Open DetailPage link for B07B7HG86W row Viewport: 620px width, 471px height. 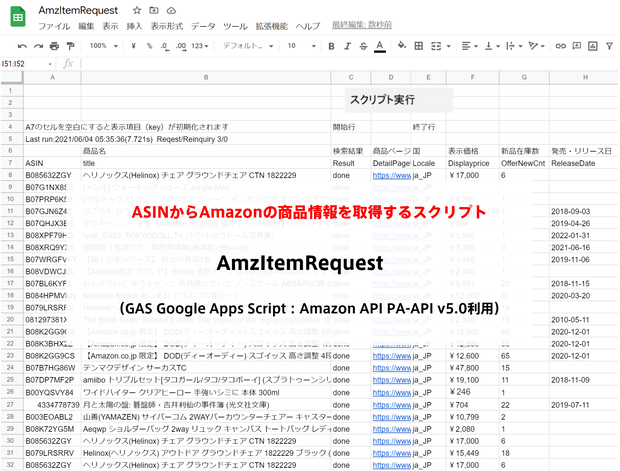391,368
